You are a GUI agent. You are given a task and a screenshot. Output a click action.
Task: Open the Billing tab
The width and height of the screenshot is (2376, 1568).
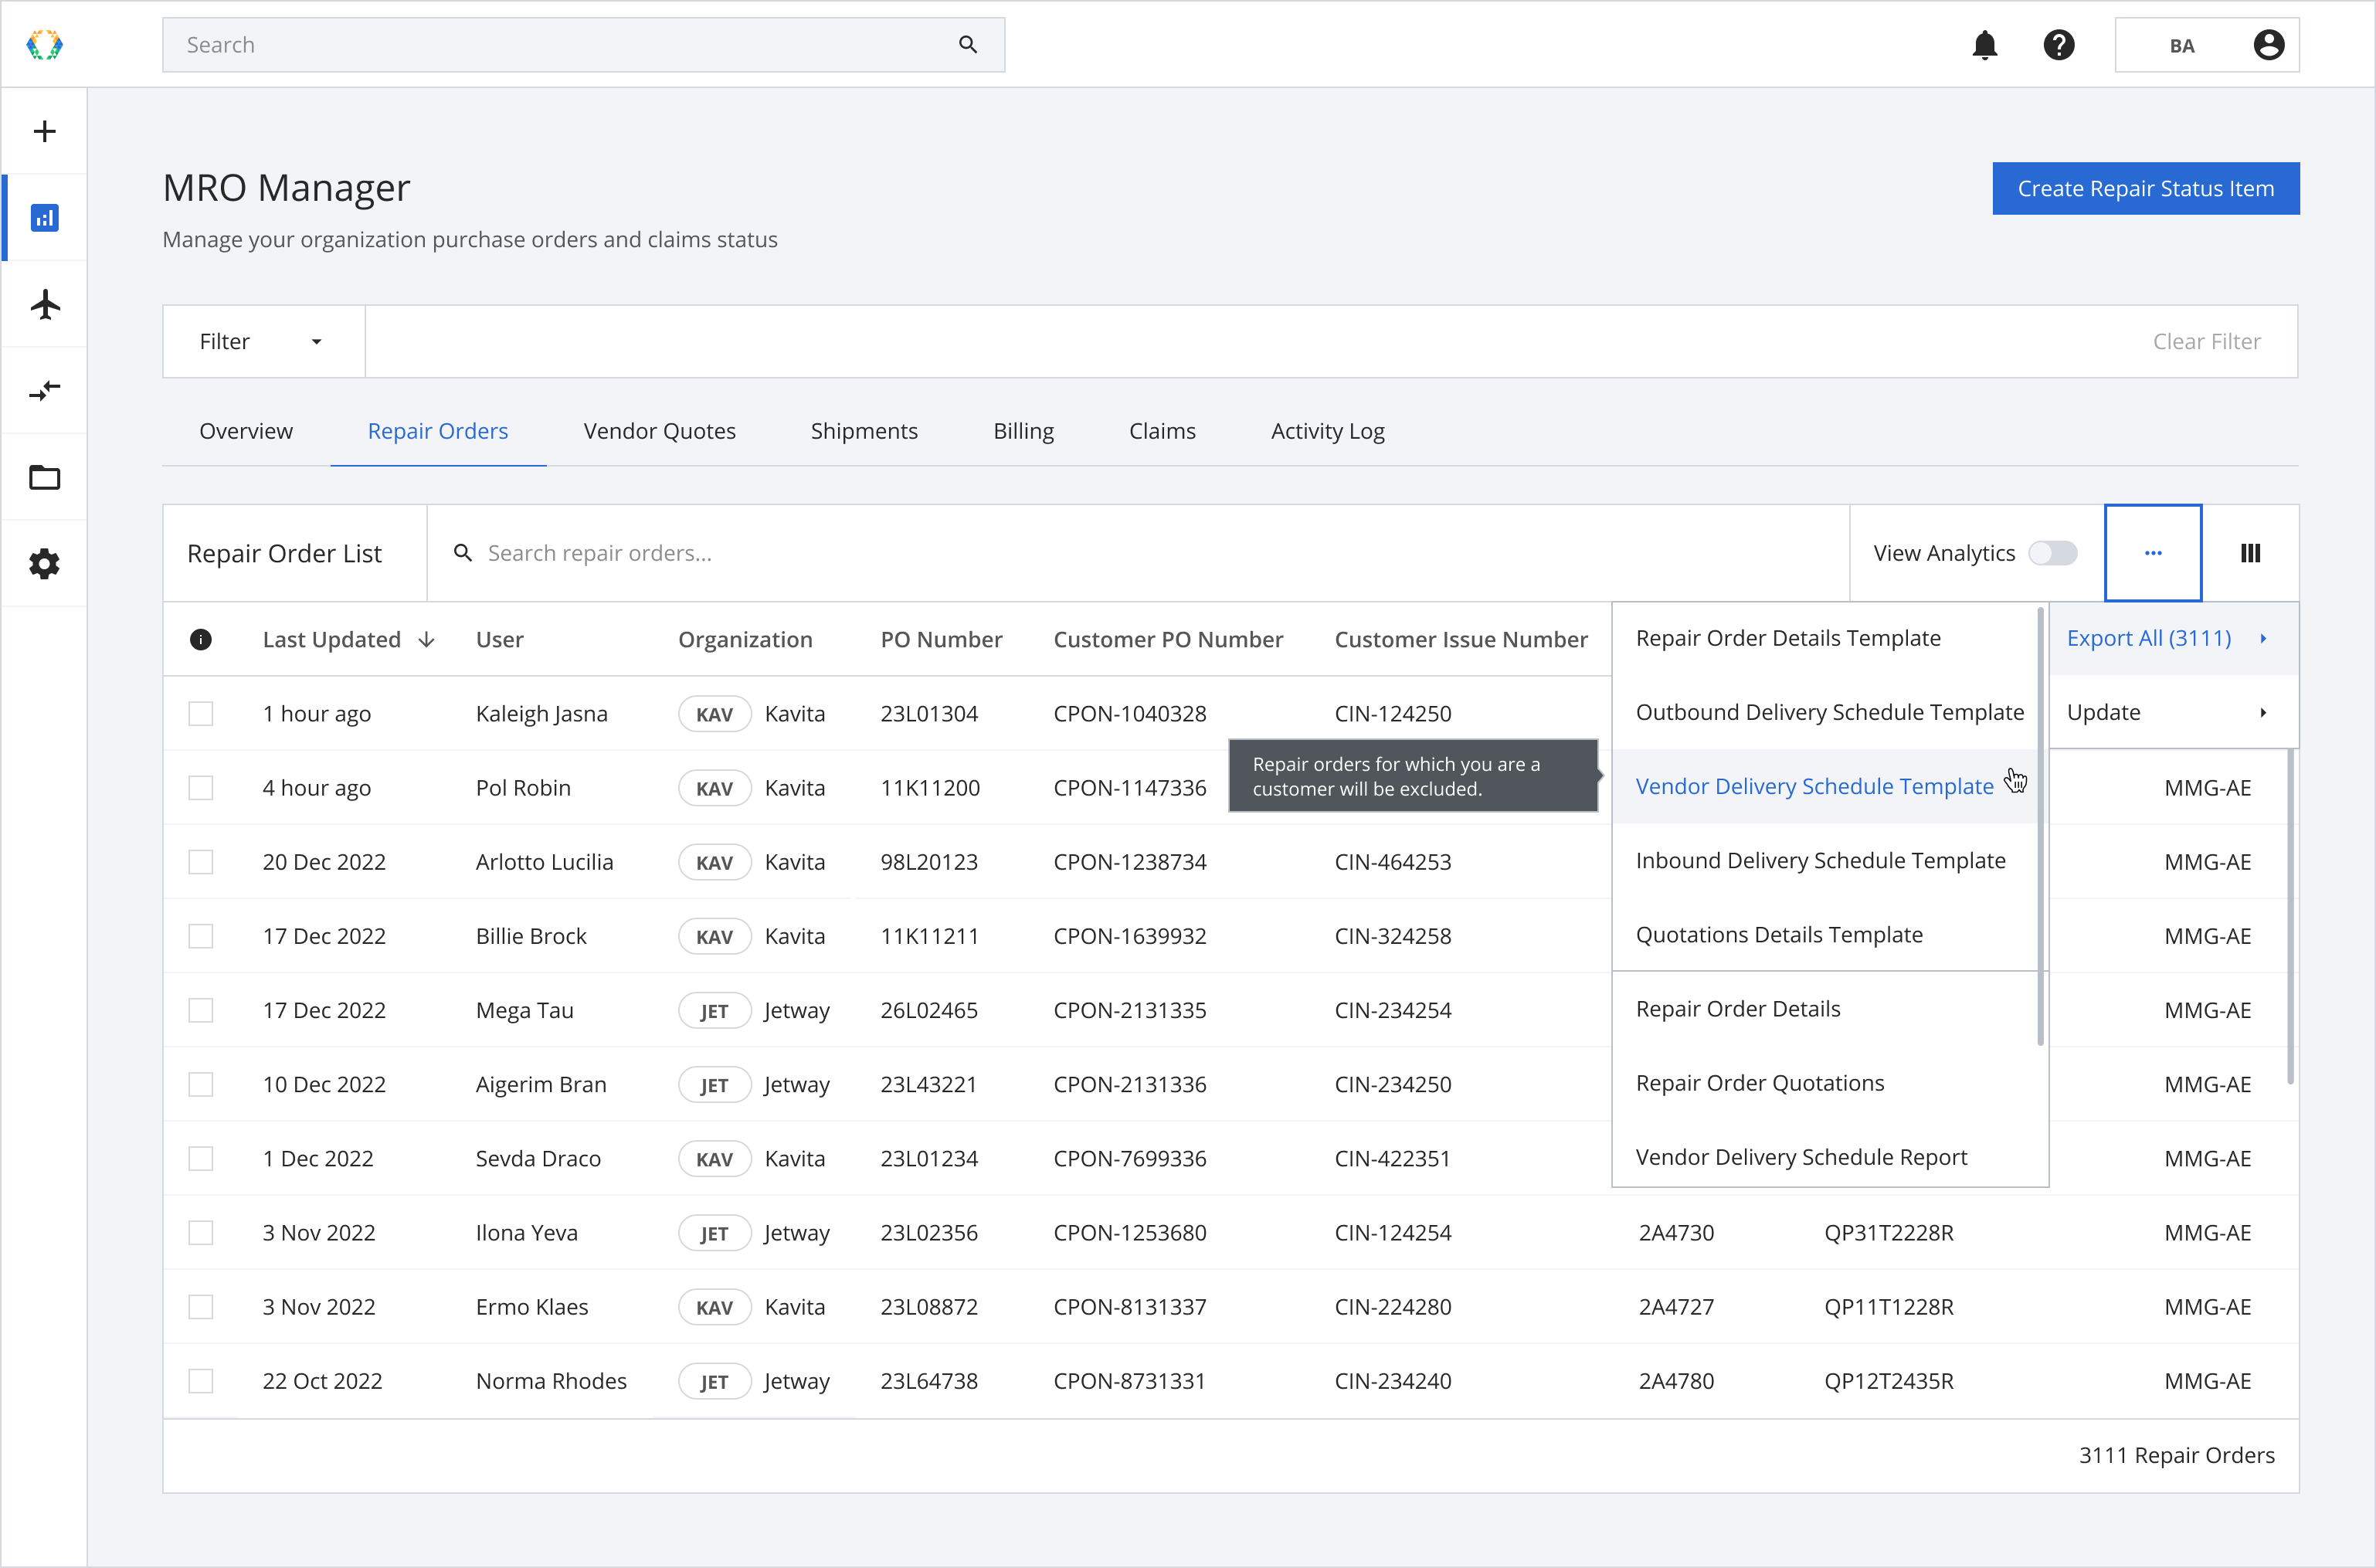click(x=1023, y=431)
